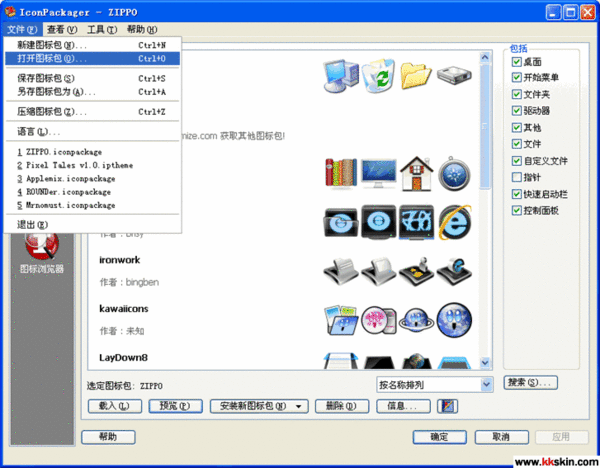This screenshot has width=600, height=468.
Task: Open the 工具 menu
Action: tap(102, 29)
